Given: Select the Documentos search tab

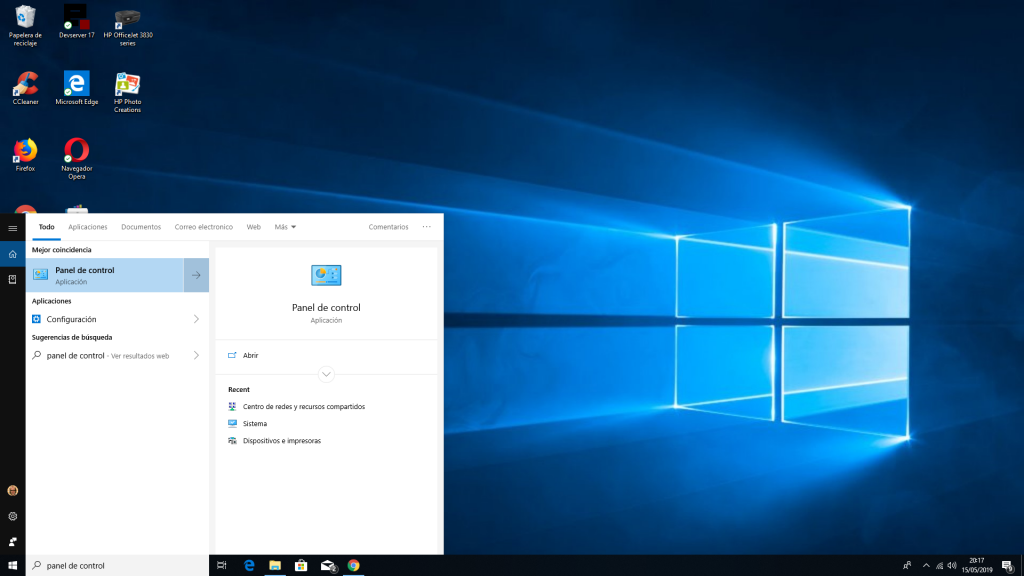Looking at the screenshot, I should pyautogui.click(x=141, y=227).
